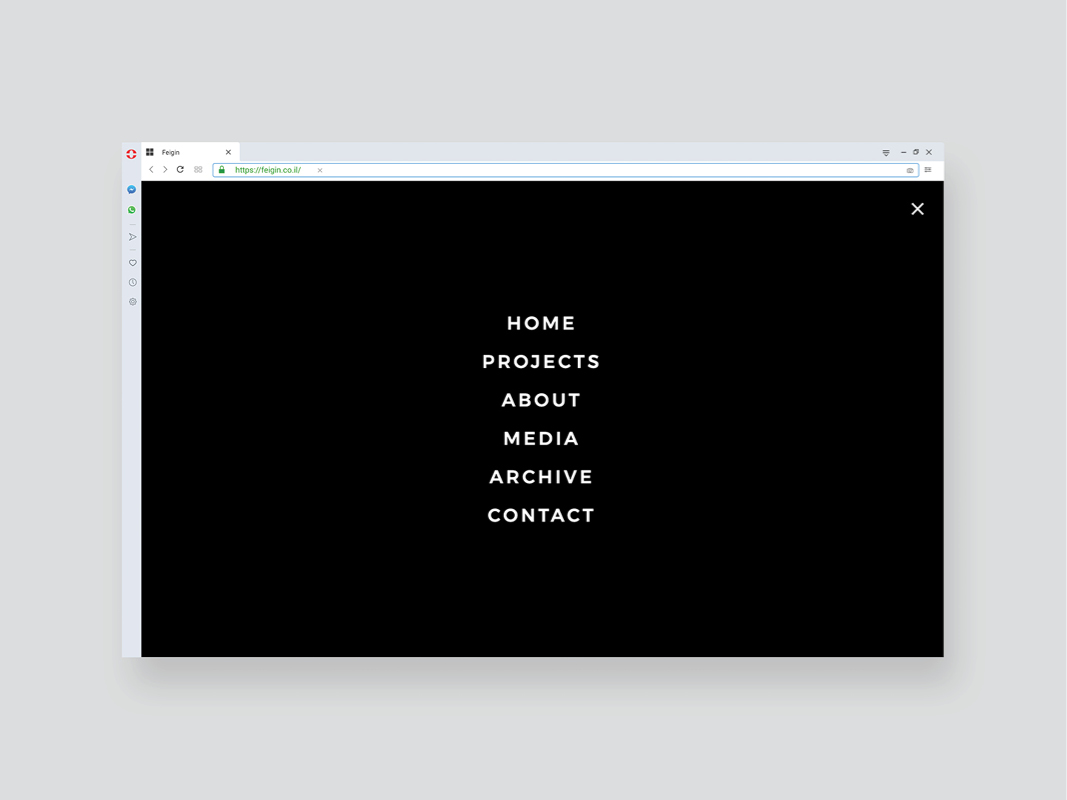Close the fullscreen navigation menu overlay
The image size is (1067, 800).
click(x=917, y=209)
